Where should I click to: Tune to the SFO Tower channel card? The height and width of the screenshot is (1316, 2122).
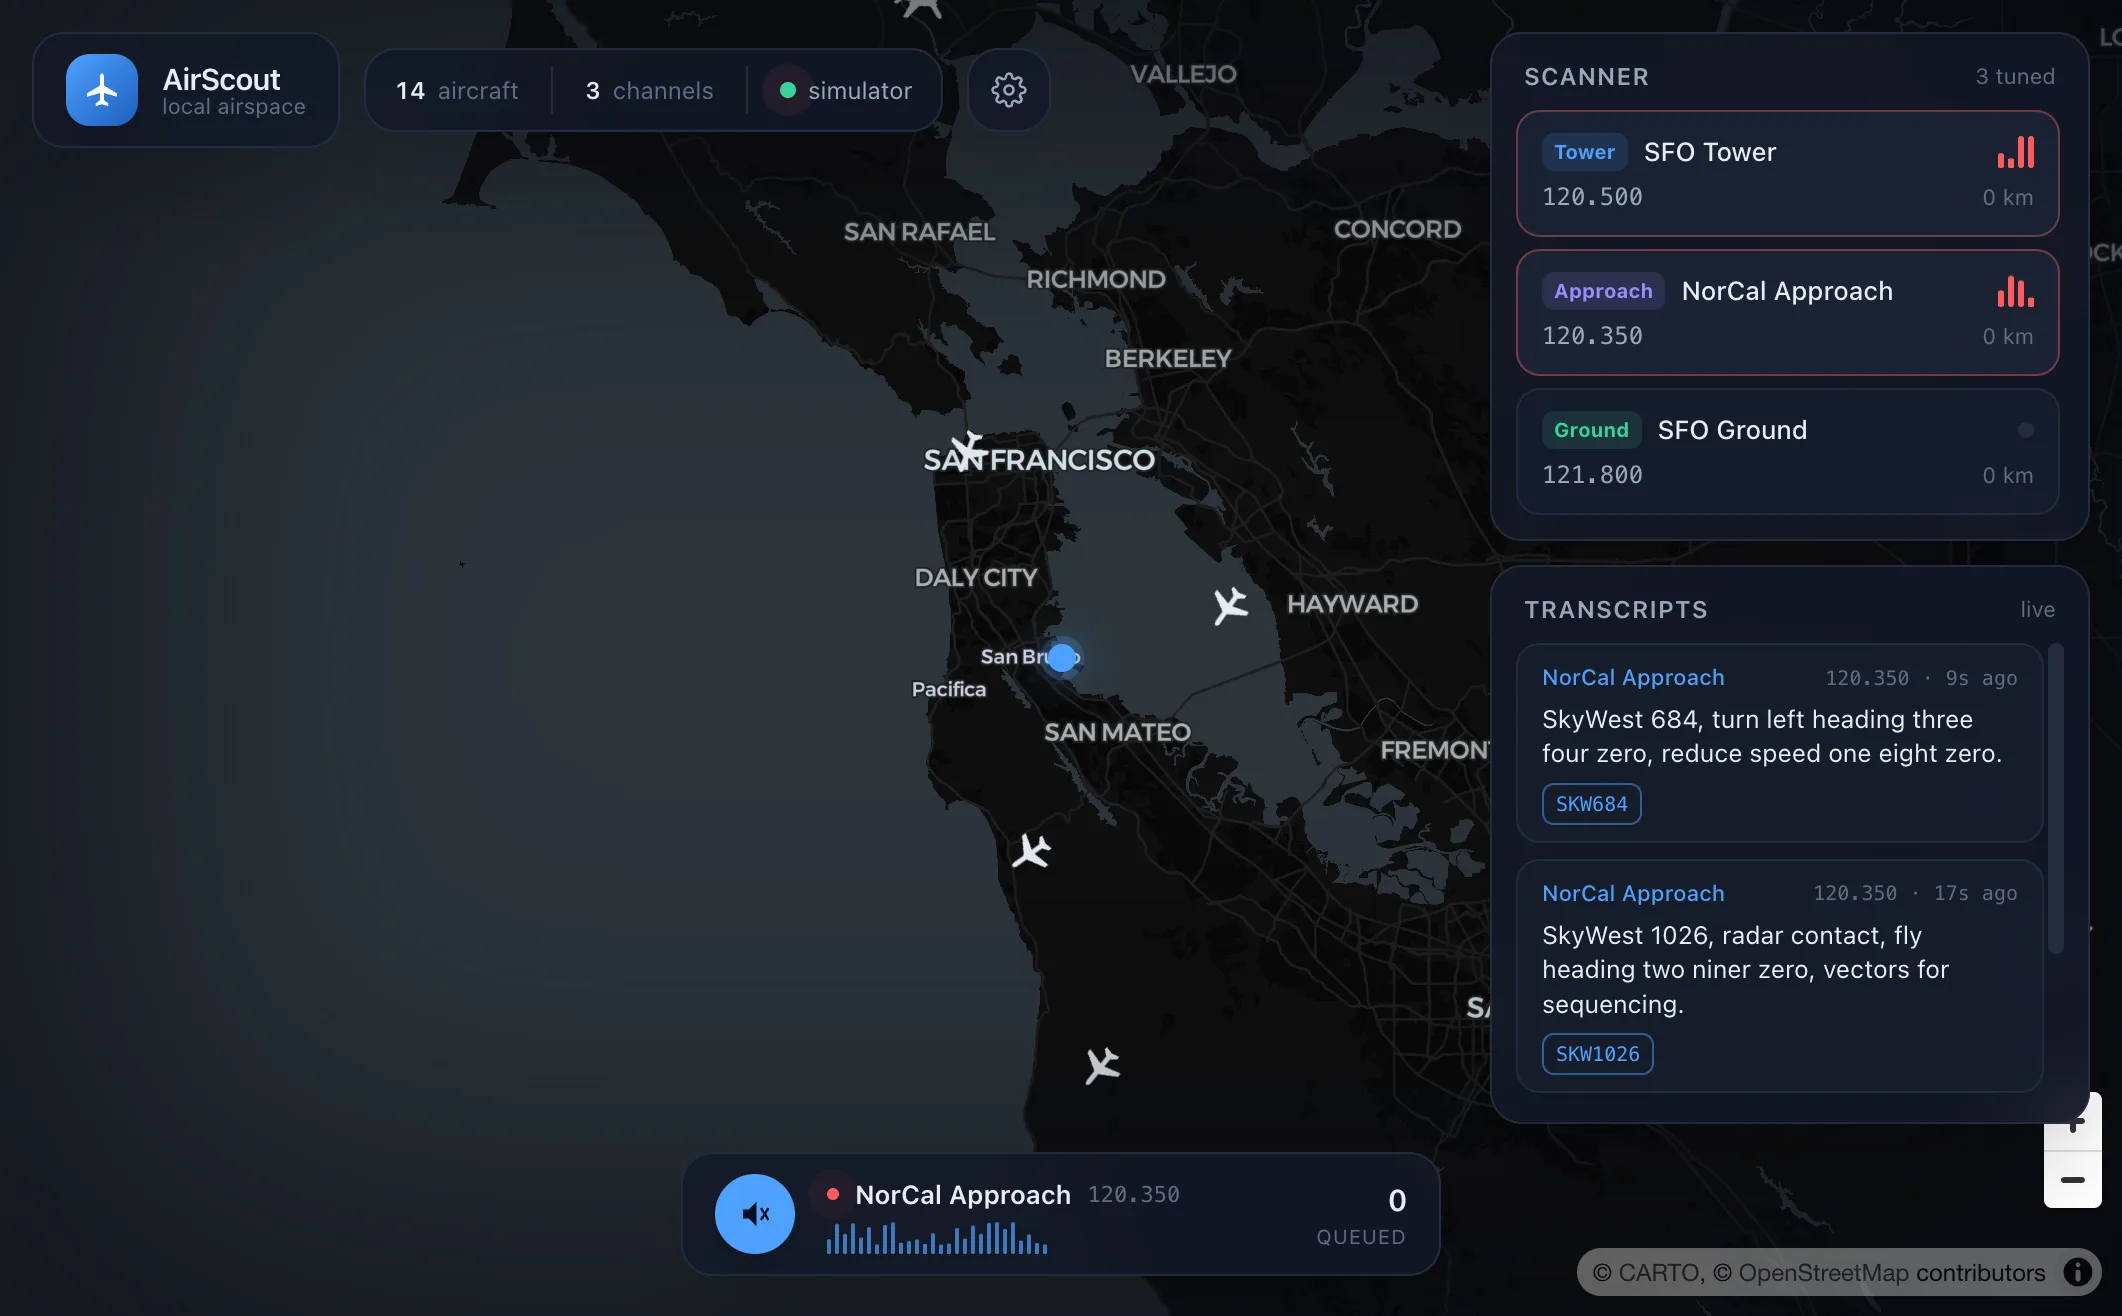pos(1787,173)
